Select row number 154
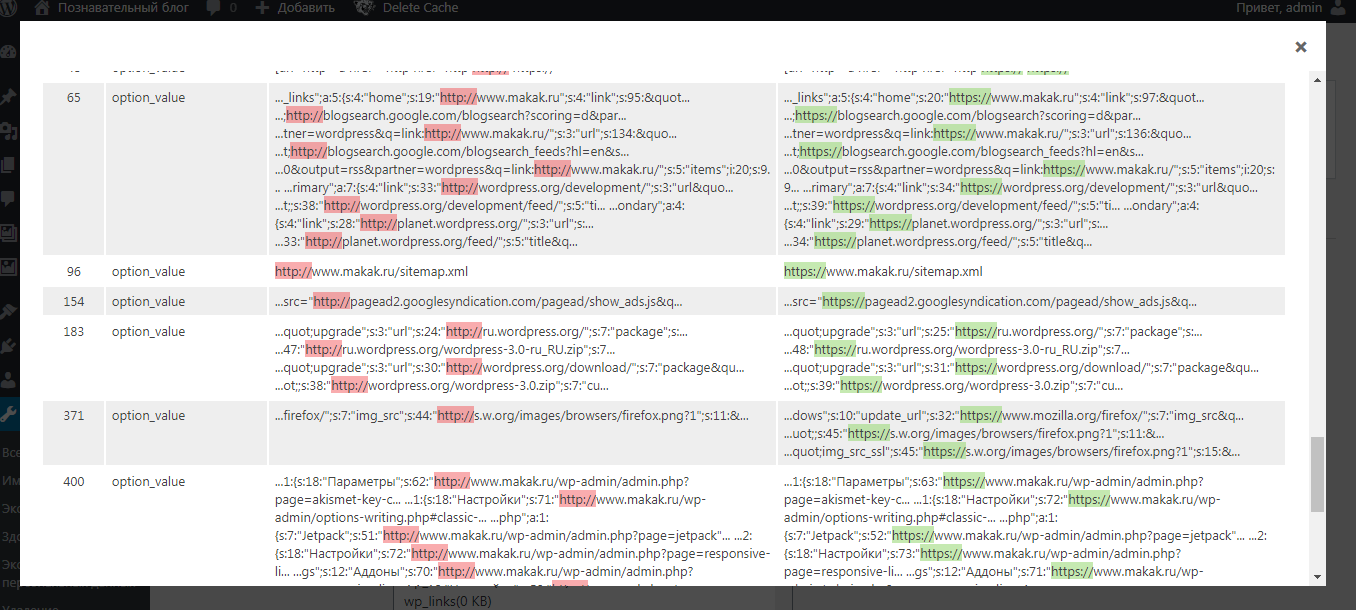The width and height of the screenshot is (1356, 610). [74, 301]
